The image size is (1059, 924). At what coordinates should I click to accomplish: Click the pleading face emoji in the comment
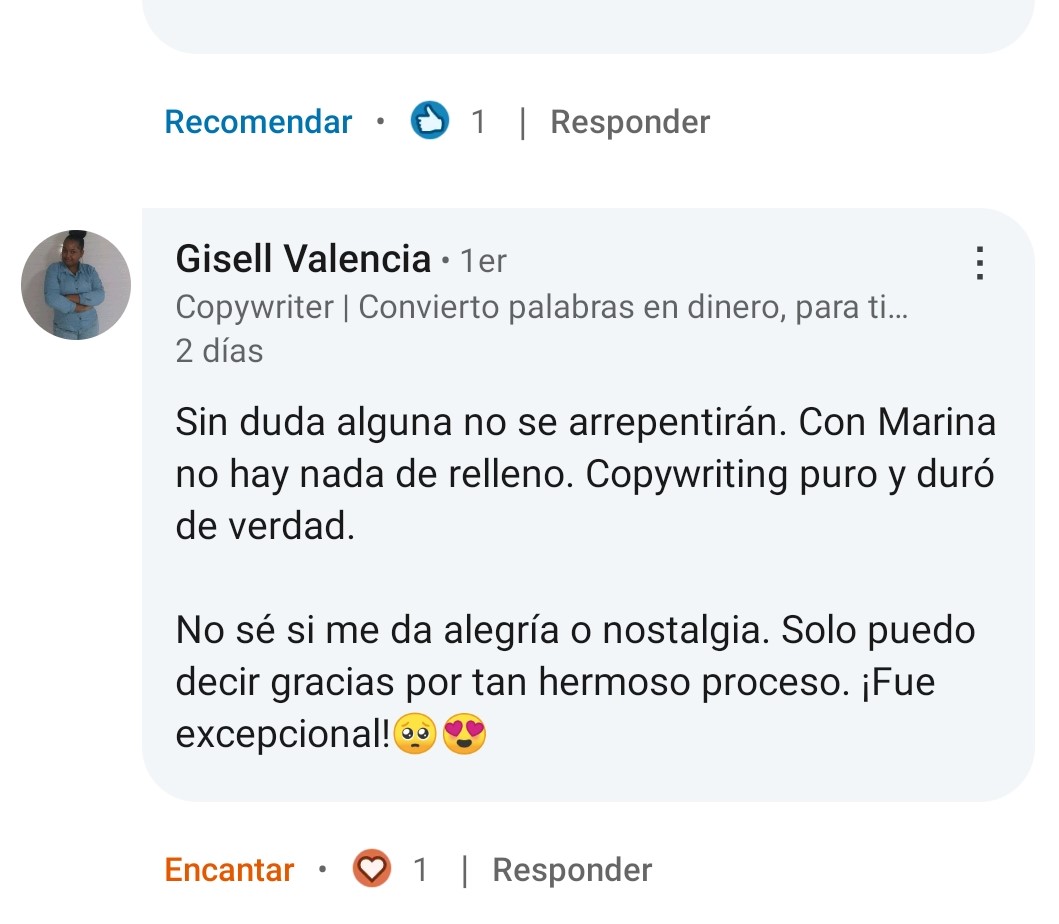[415, 734]
